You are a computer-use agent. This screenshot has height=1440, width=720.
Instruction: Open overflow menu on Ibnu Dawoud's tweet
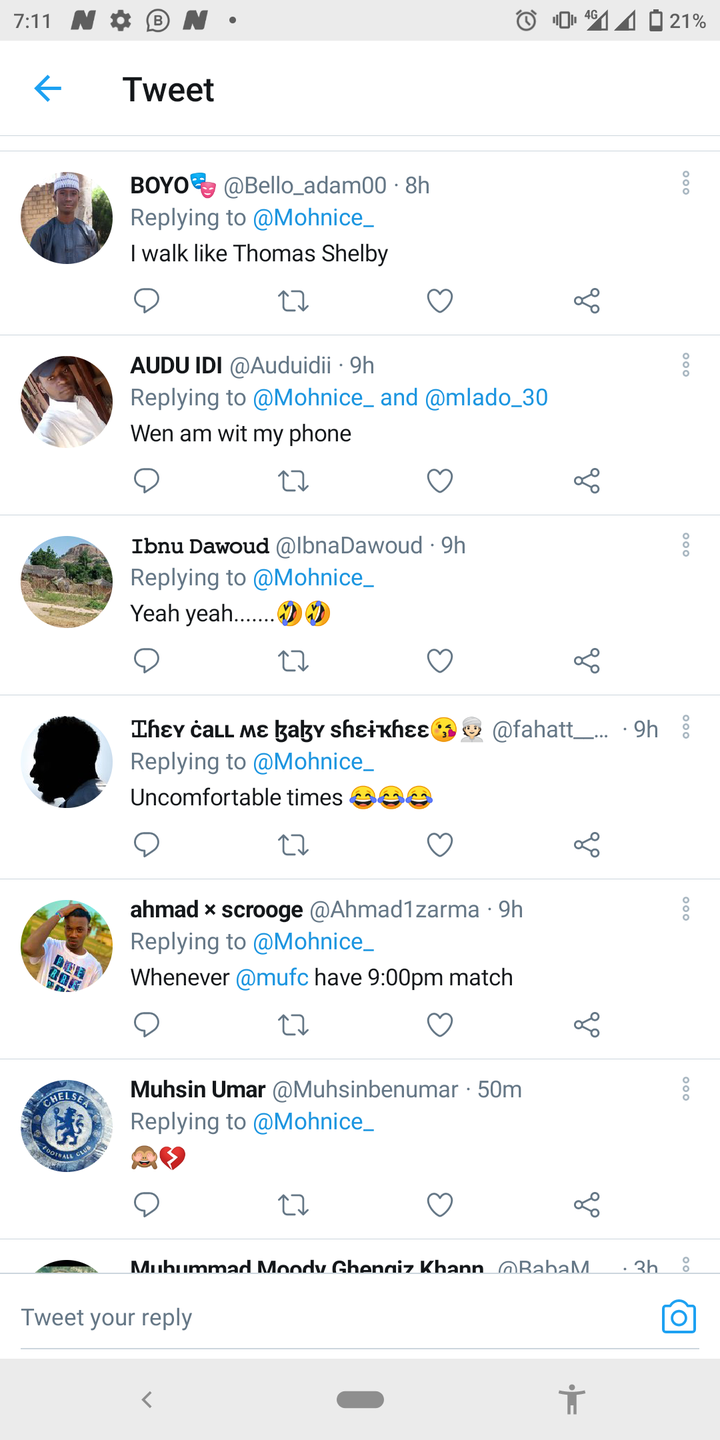pos(686,544)
